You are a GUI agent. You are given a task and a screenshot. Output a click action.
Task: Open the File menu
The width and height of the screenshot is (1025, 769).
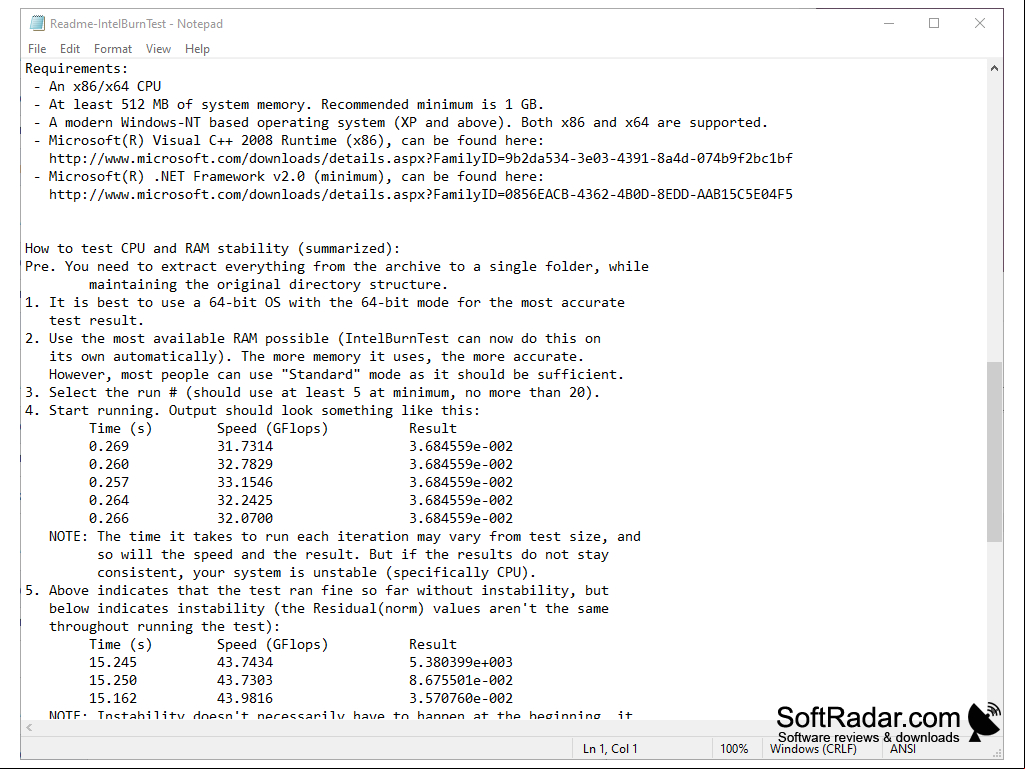pos(37,49)
